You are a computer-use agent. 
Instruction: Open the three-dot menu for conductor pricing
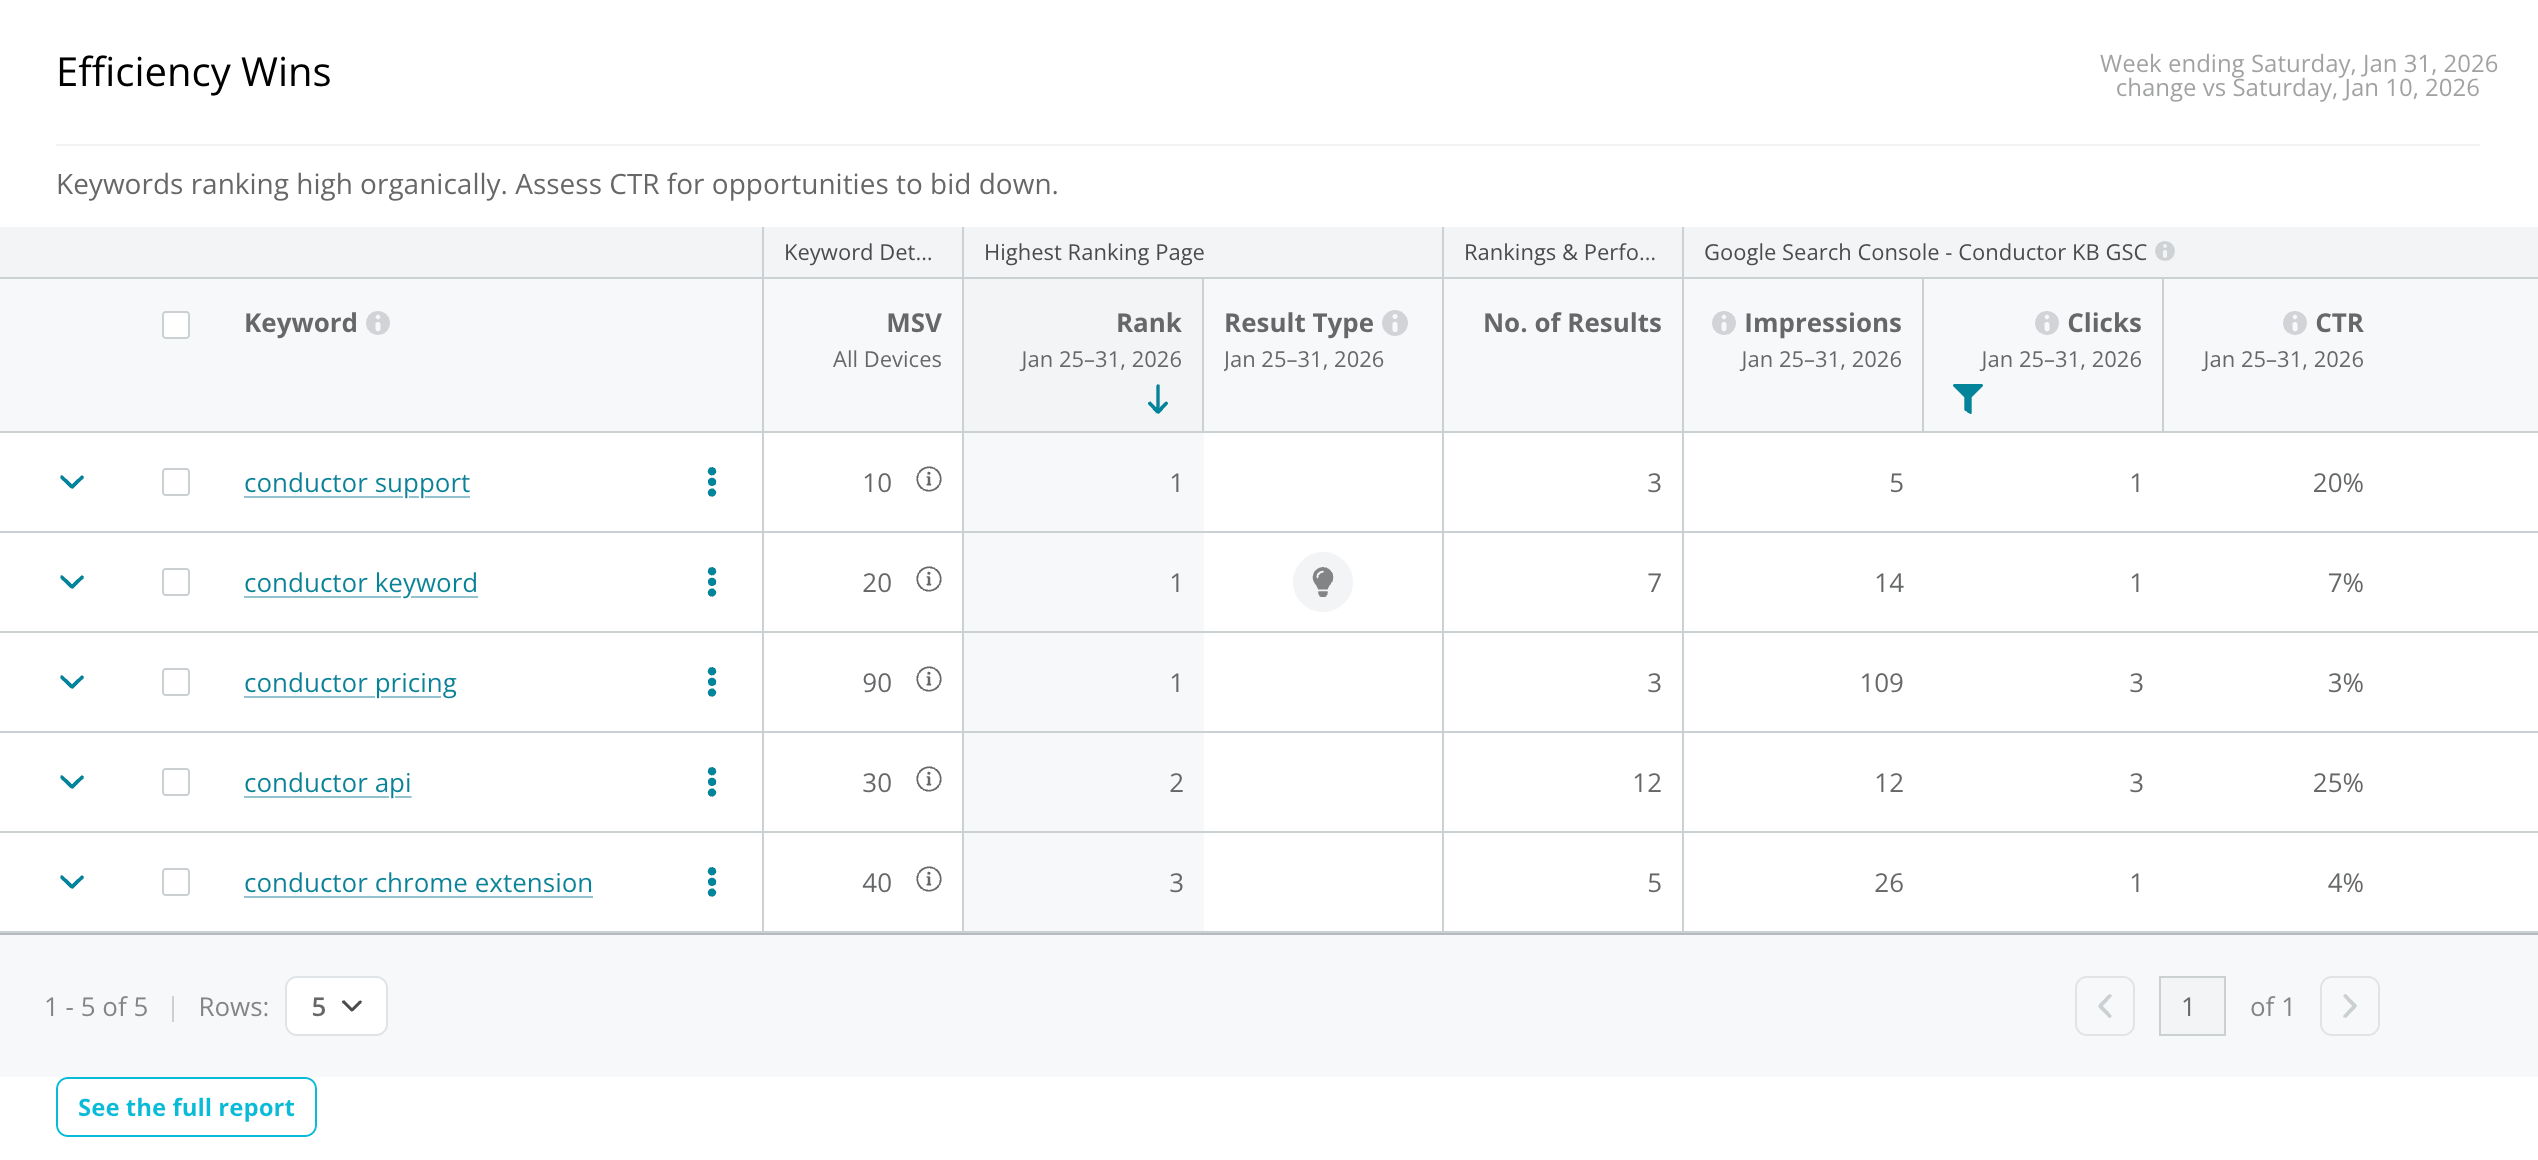tap(712, 682)
